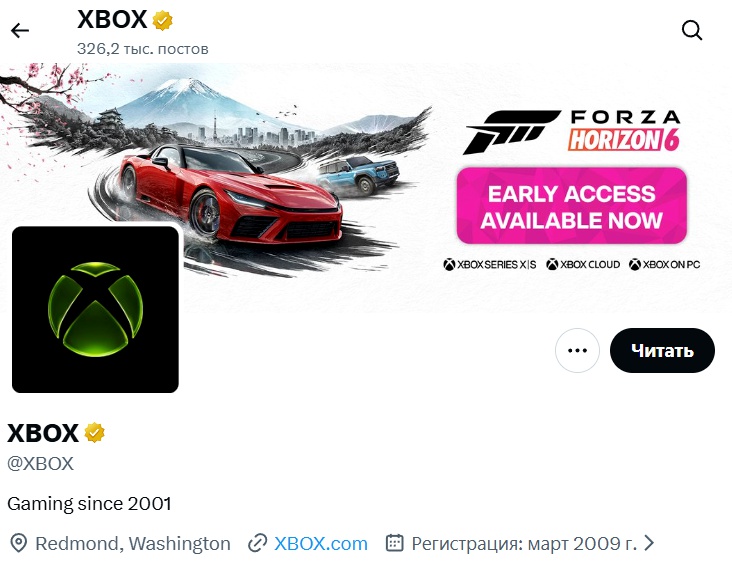The image size is (732, 566).
Task: Click the gold verified badge in header
Action: pyautogui.click(x=162, y=21)
